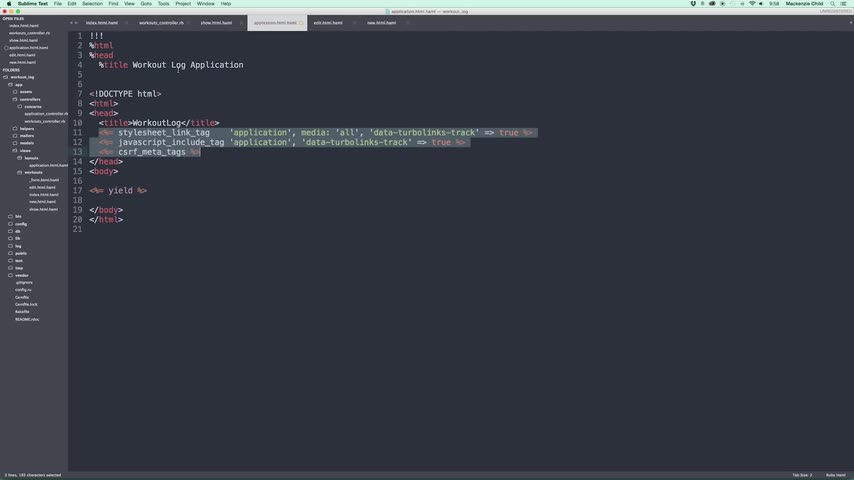
Task: Expand the bin folder
Action: click(x=18, y=217)
